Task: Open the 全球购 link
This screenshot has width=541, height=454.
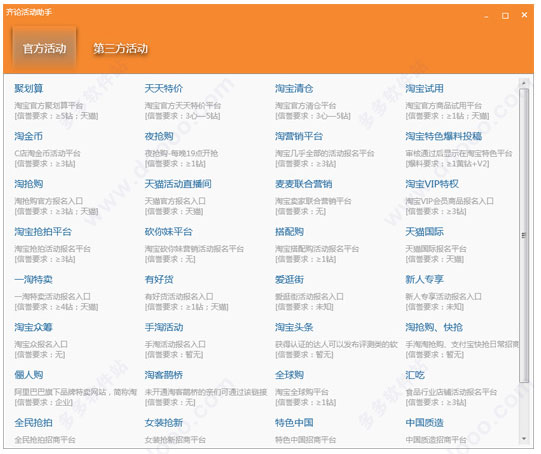Action: coord(289,374)
